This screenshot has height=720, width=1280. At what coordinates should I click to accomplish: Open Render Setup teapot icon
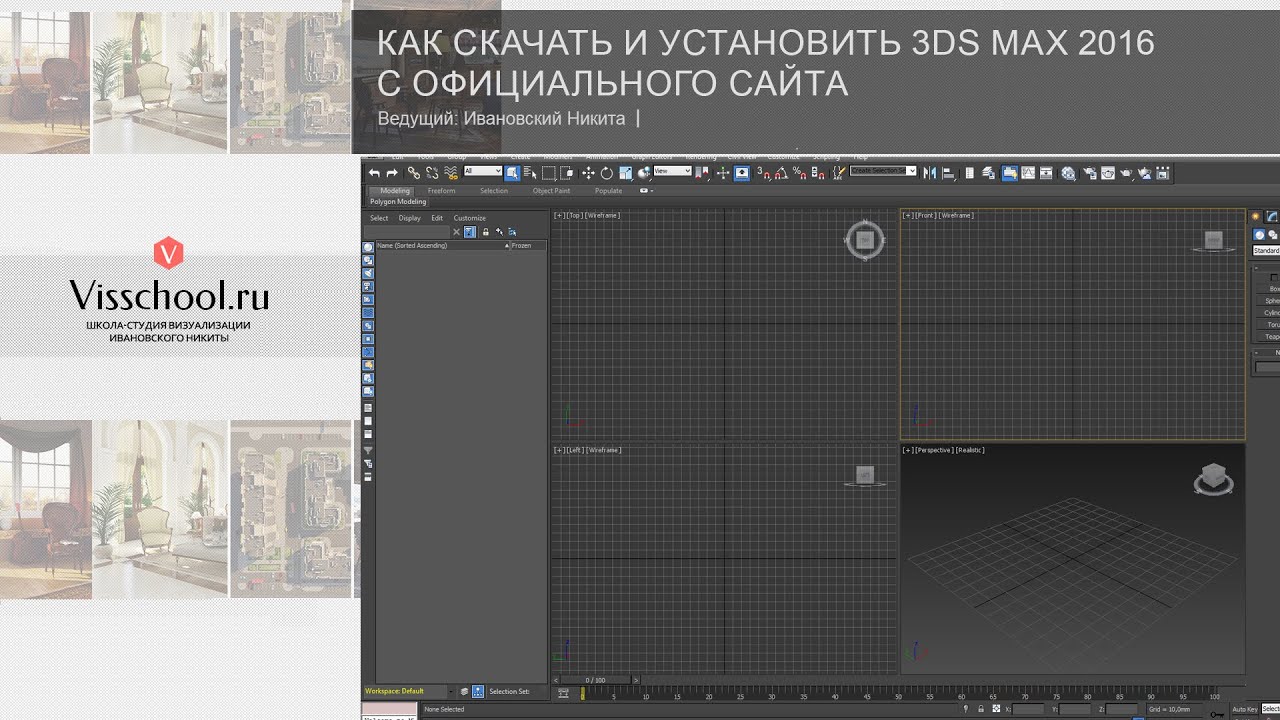(1088, 173)
